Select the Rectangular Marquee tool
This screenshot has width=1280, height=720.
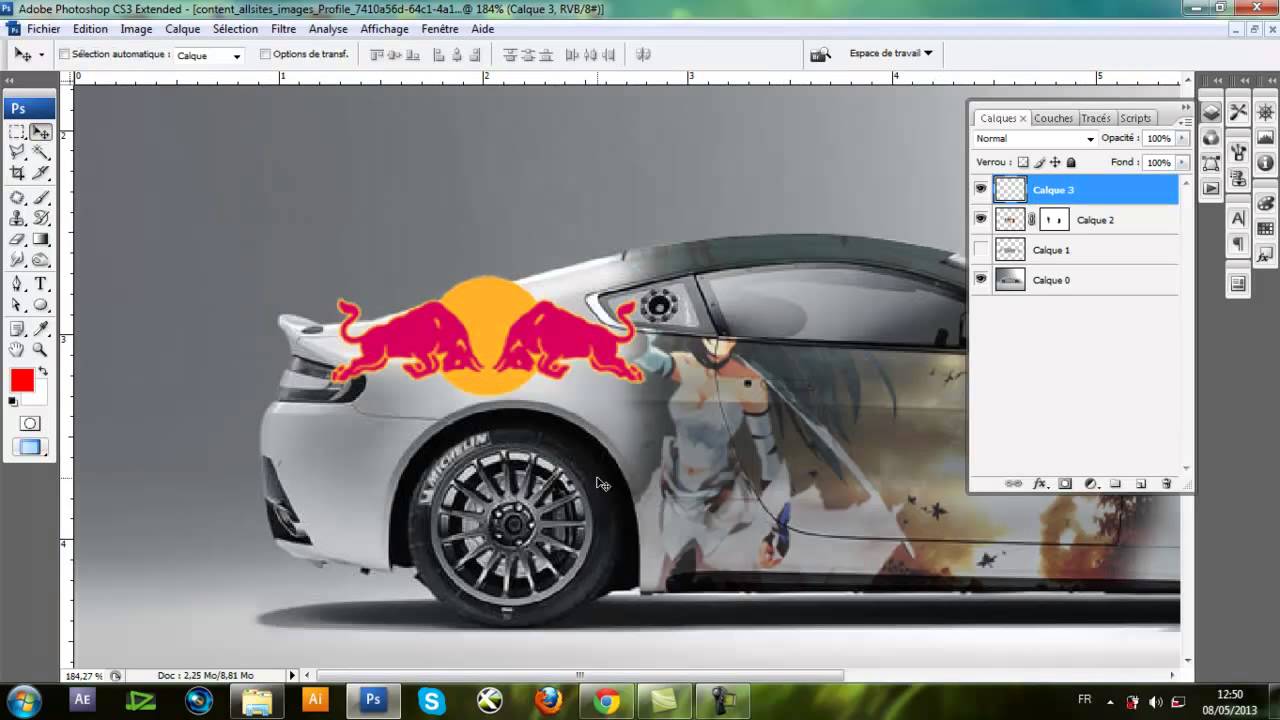tap(17, 132)
